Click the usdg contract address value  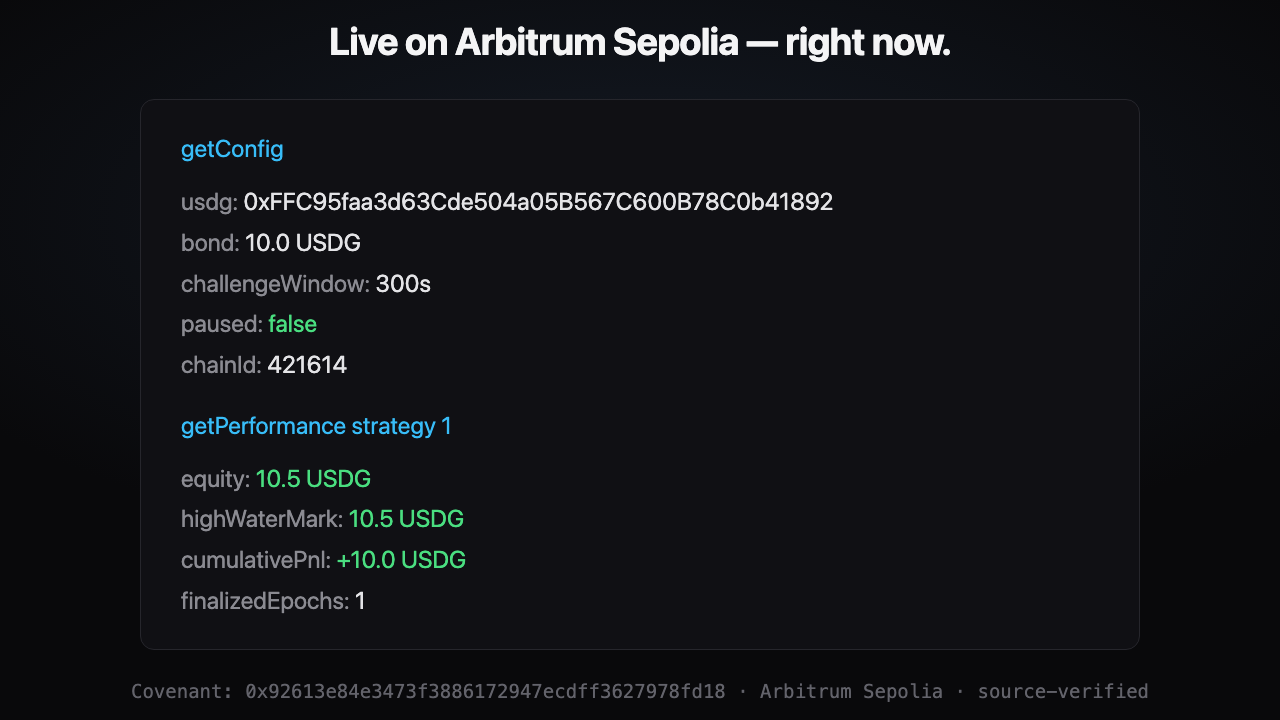click(538, 202)
